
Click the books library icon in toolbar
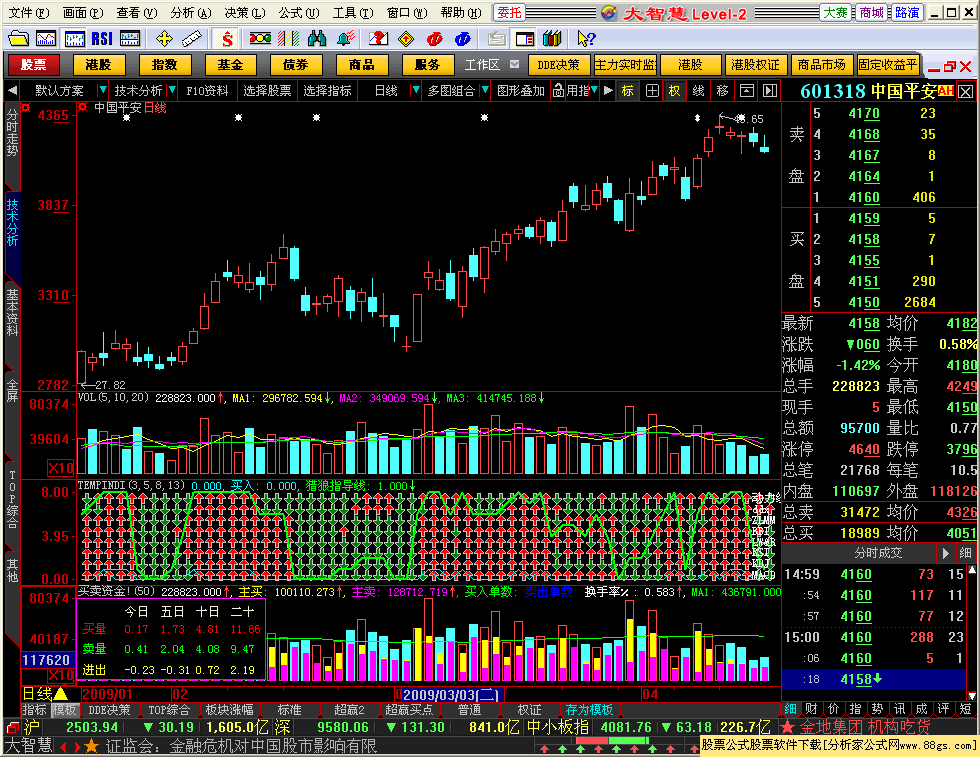[x=552, y=39]
